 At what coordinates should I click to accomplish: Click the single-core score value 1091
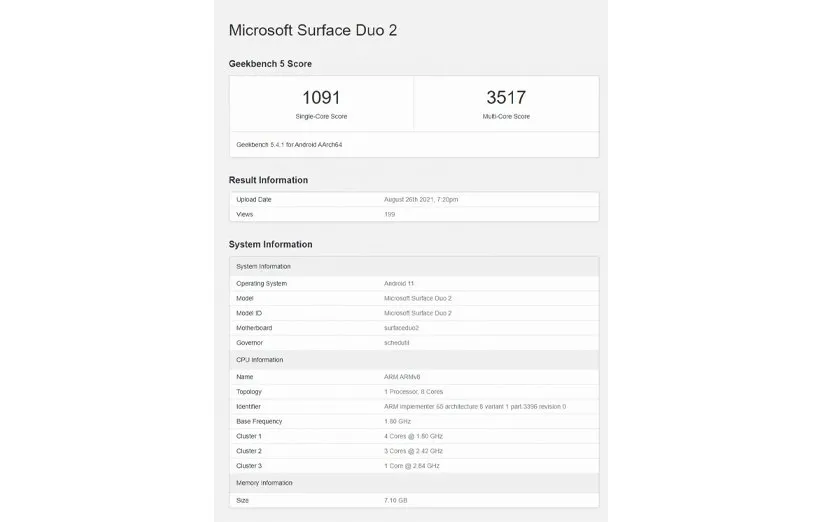point(321,97)
